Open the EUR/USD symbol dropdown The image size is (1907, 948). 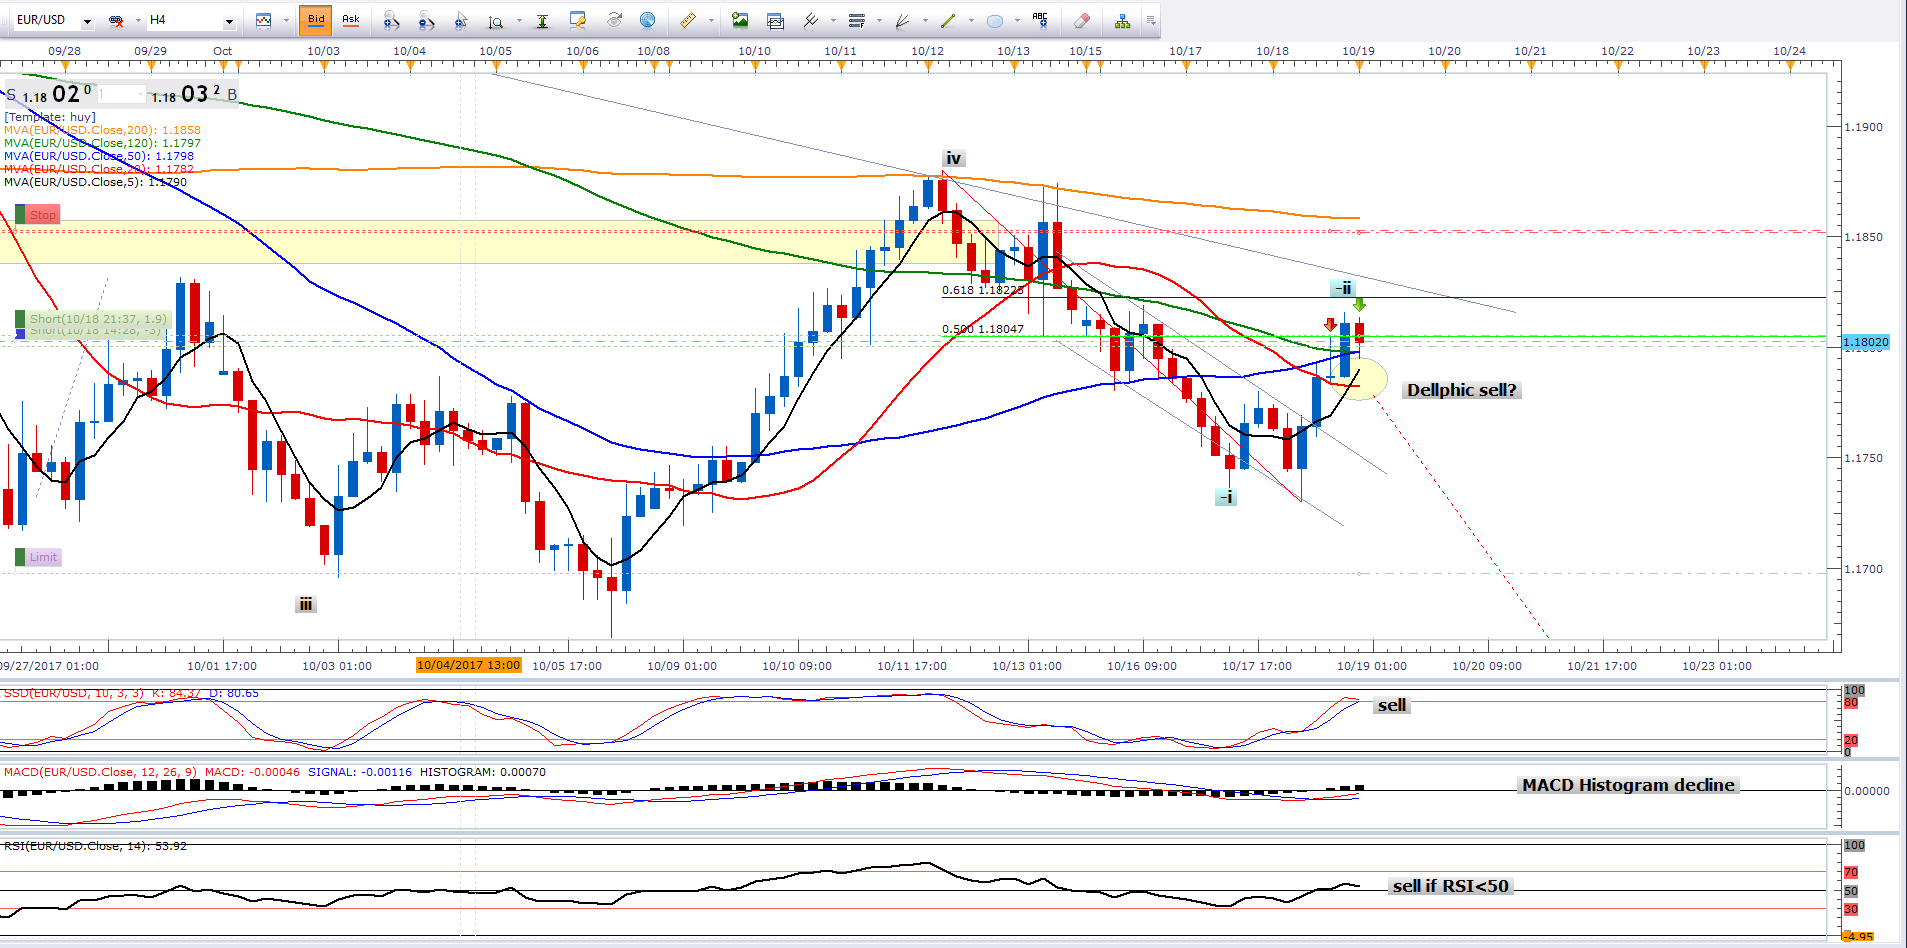[x=87, y=21]
